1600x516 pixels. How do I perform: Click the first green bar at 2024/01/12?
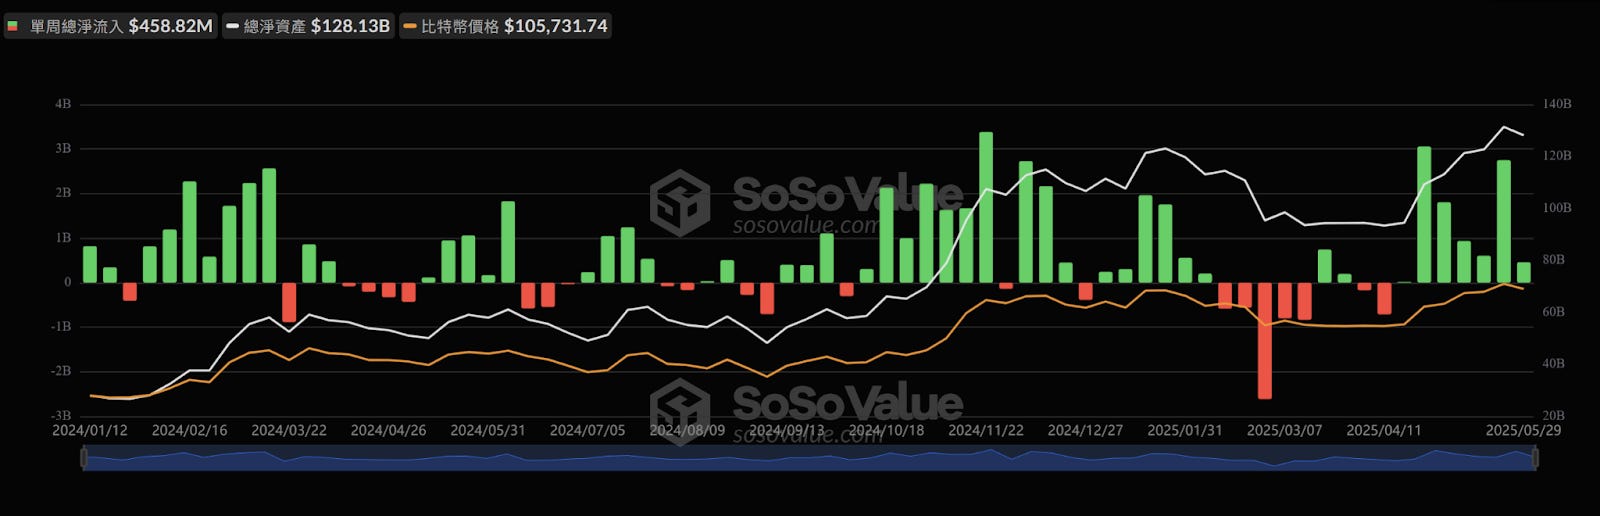pyautogui.click(x=90, y=264)
